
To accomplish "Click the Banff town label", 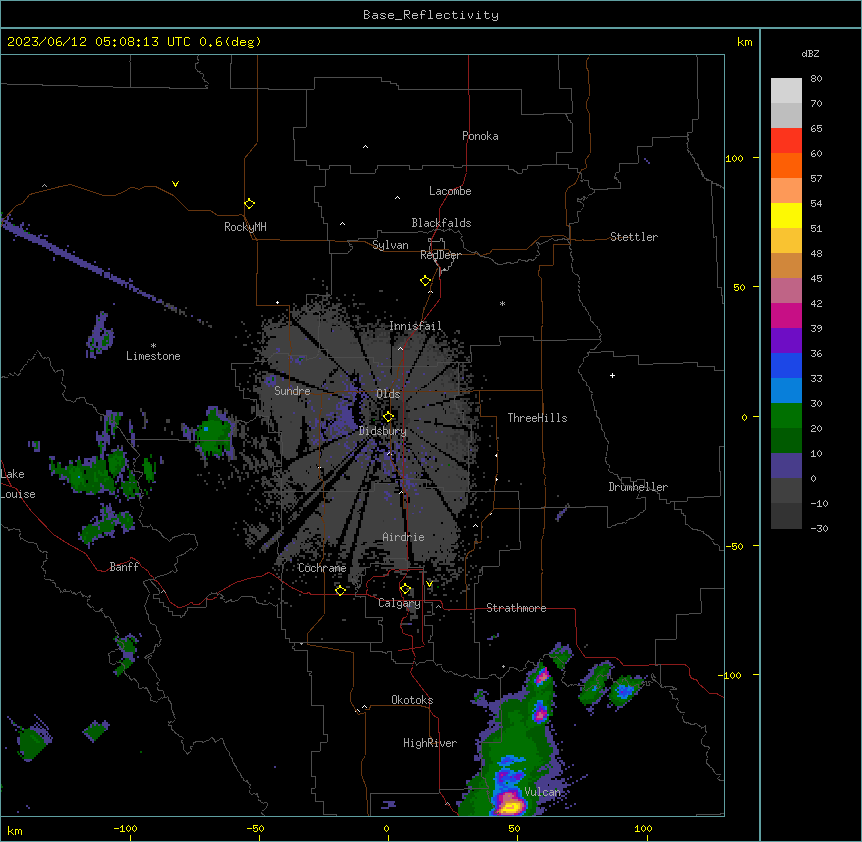I will pos(124,567).
